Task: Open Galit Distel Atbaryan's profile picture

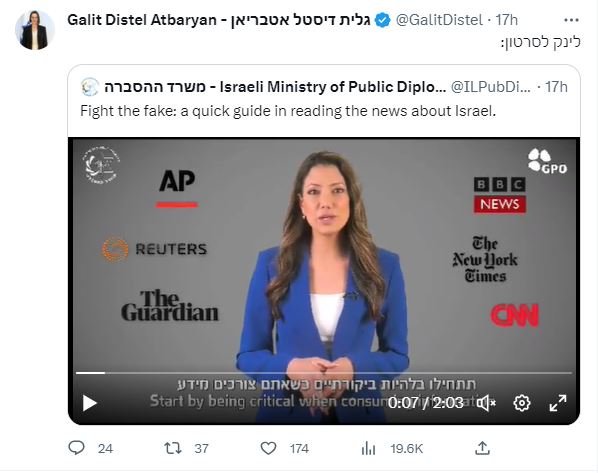Action: (35, 30)
